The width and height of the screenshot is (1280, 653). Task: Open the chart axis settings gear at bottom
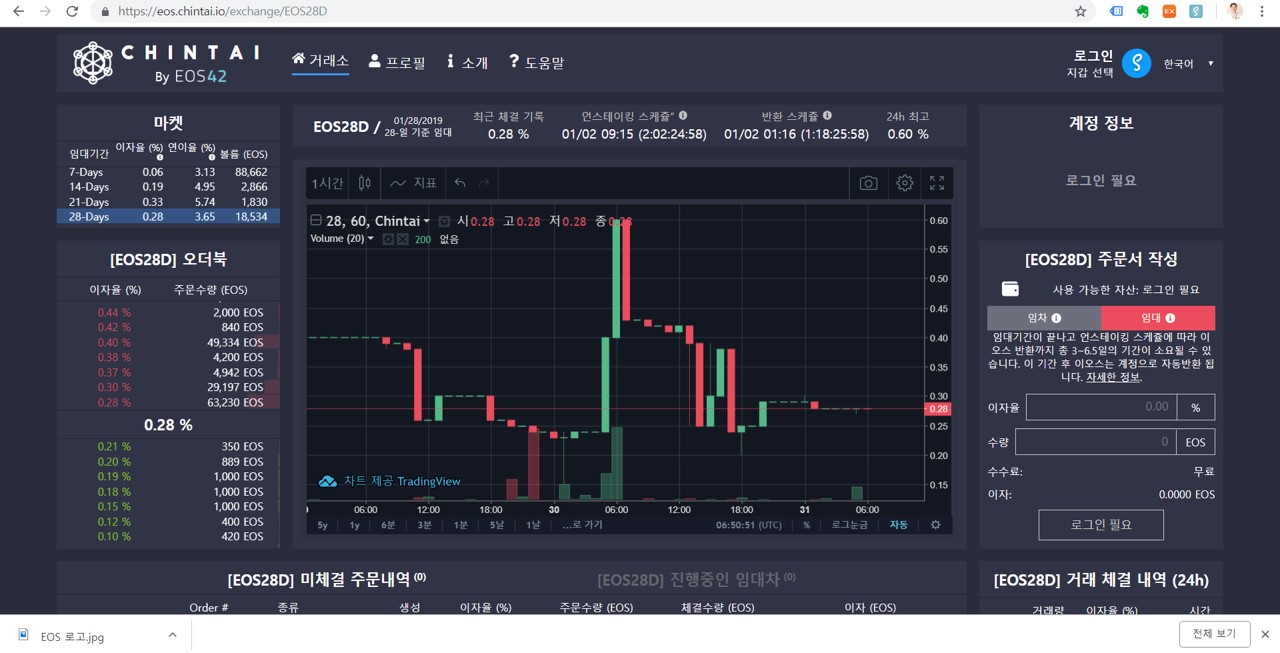click(x=936, y=525)
